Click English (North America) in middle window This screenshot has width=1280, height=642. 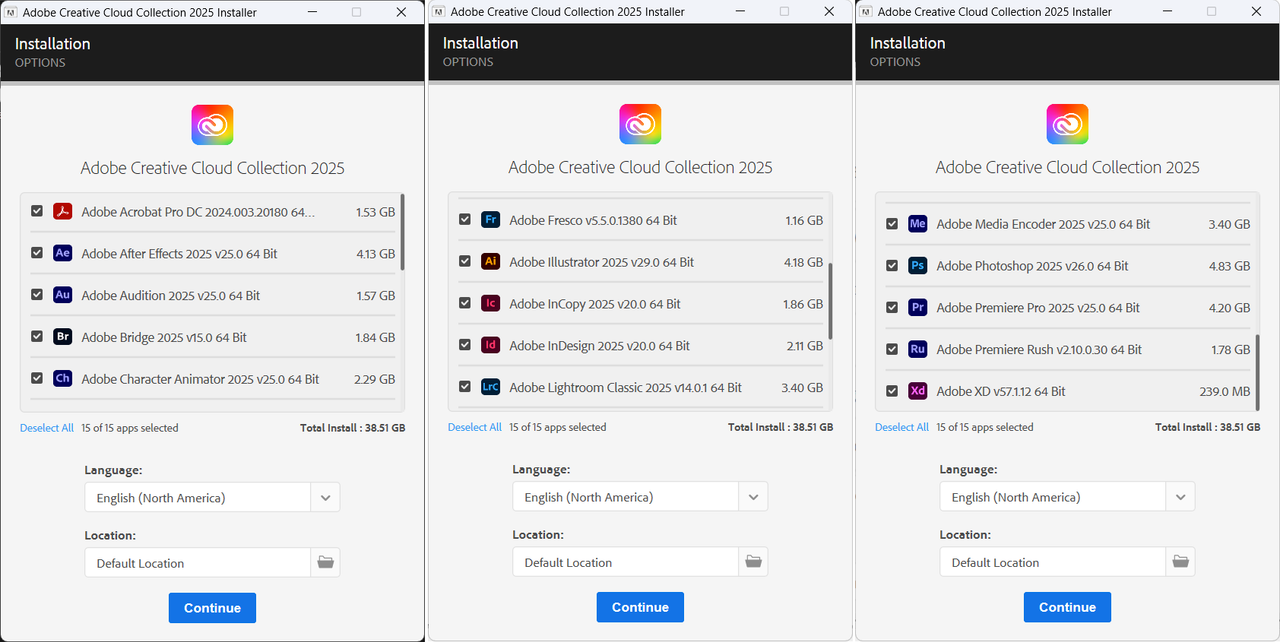pyautogui.click(x=588, y=497)
